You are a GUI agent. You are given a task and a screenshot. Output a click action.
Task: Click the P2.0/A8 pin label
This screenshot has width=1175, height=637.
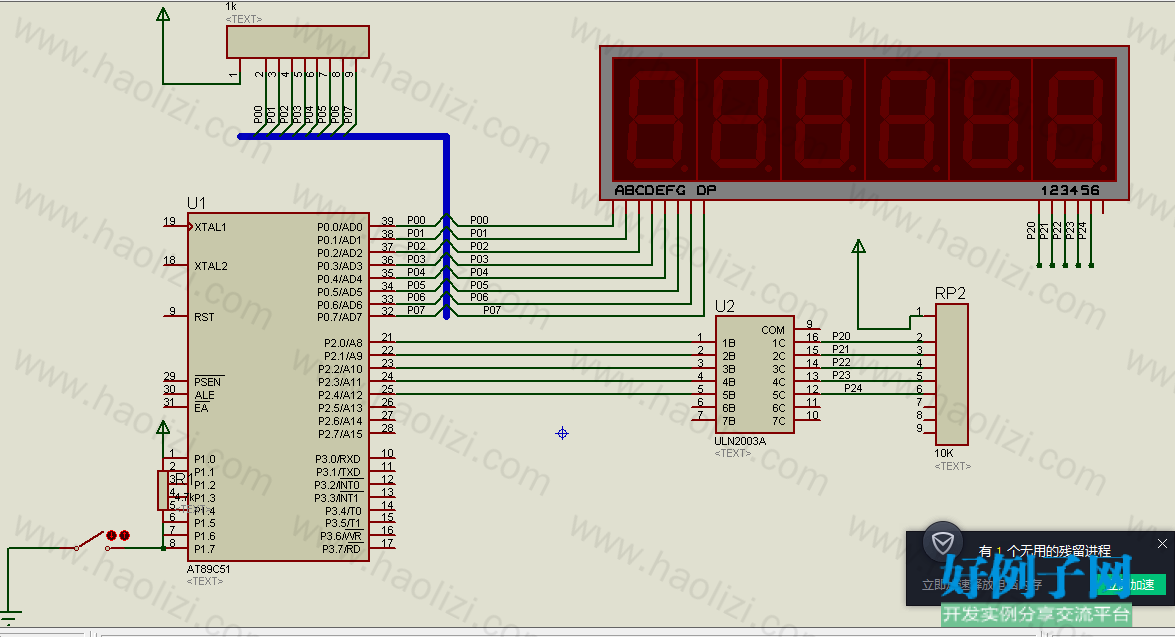point(343,343)
